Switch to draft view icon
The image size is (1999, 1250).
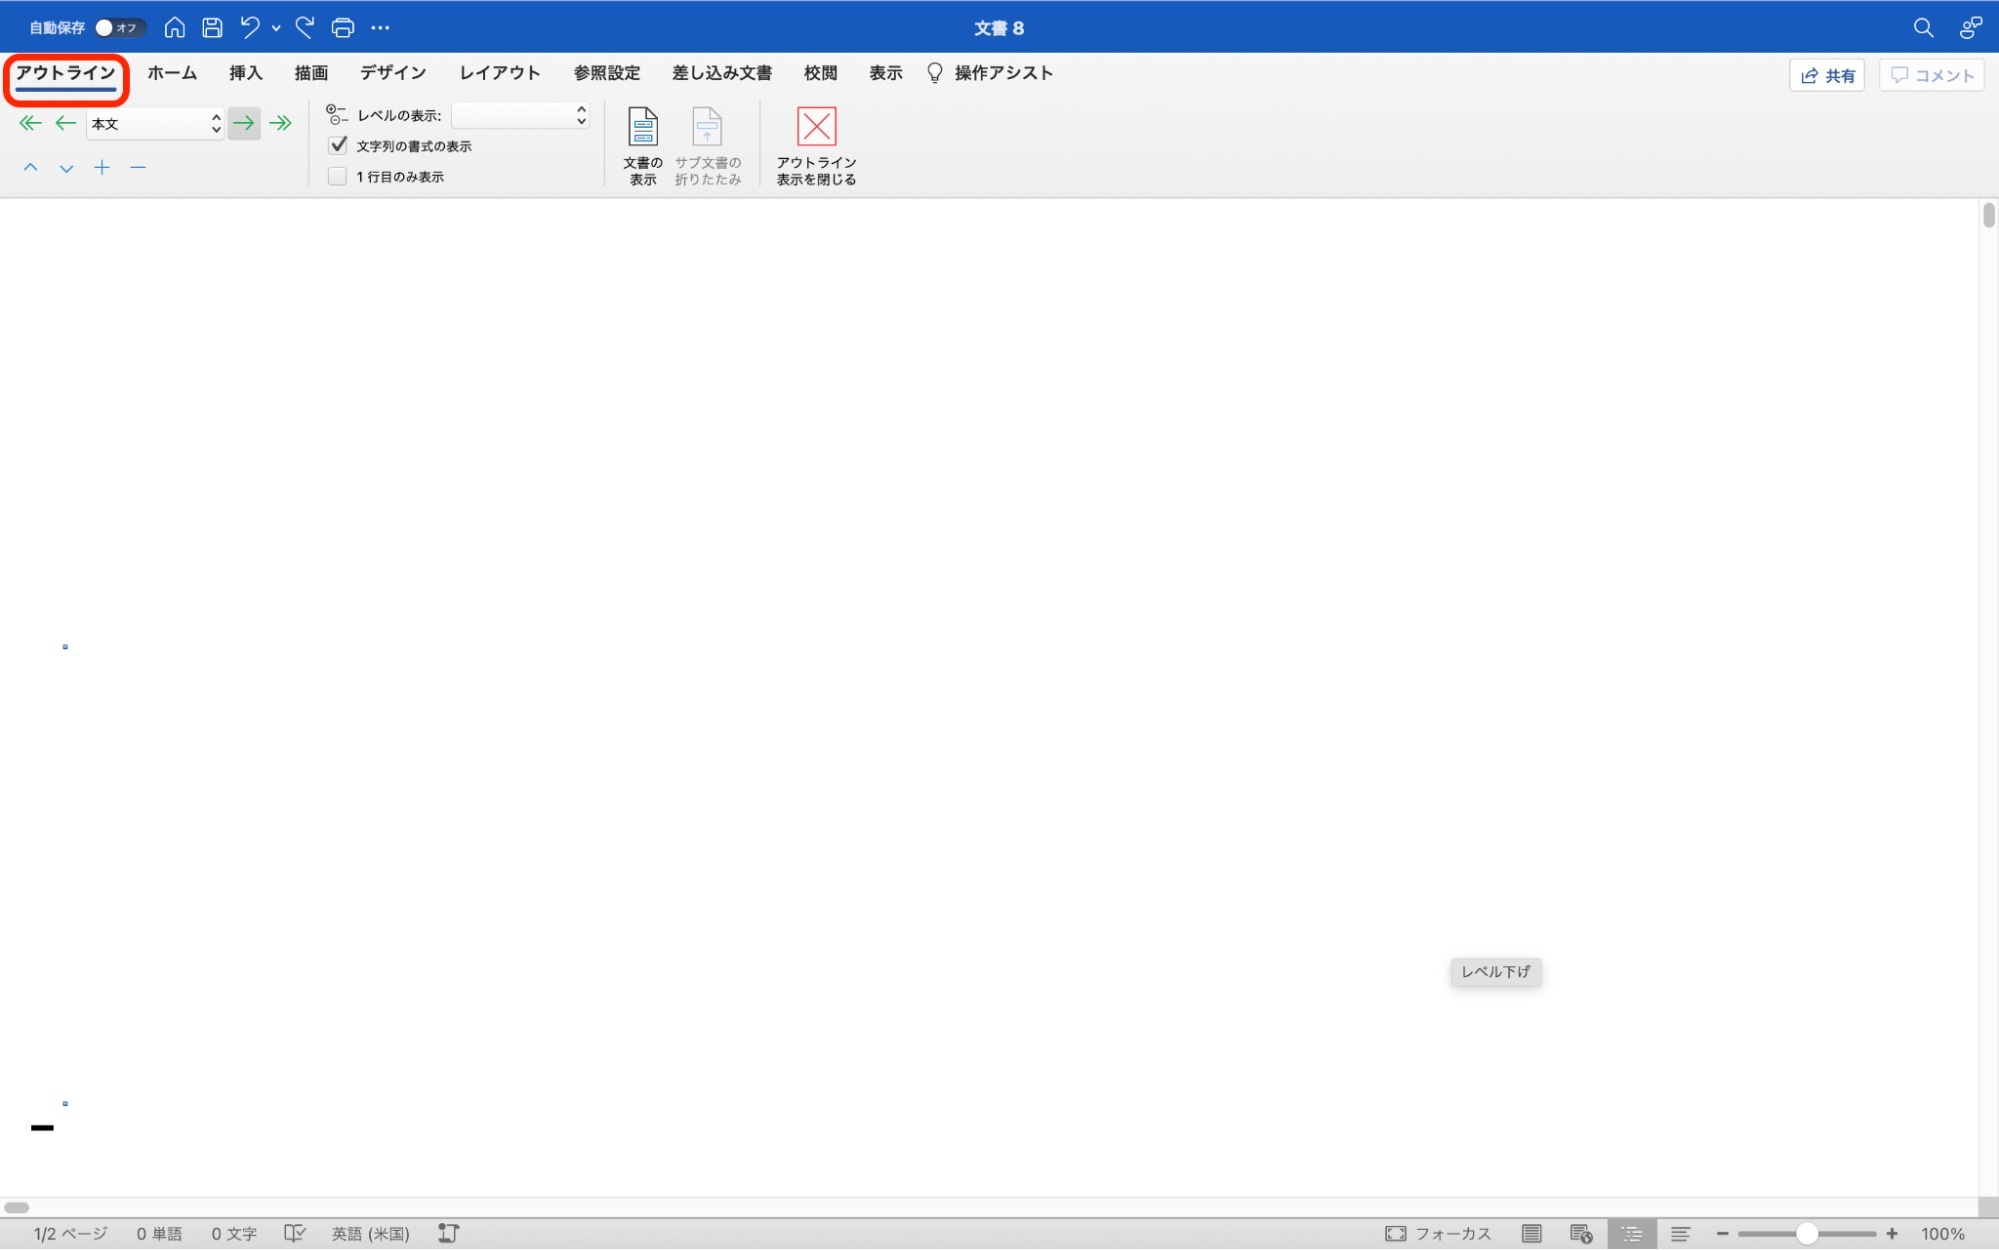[1681, 1234]
